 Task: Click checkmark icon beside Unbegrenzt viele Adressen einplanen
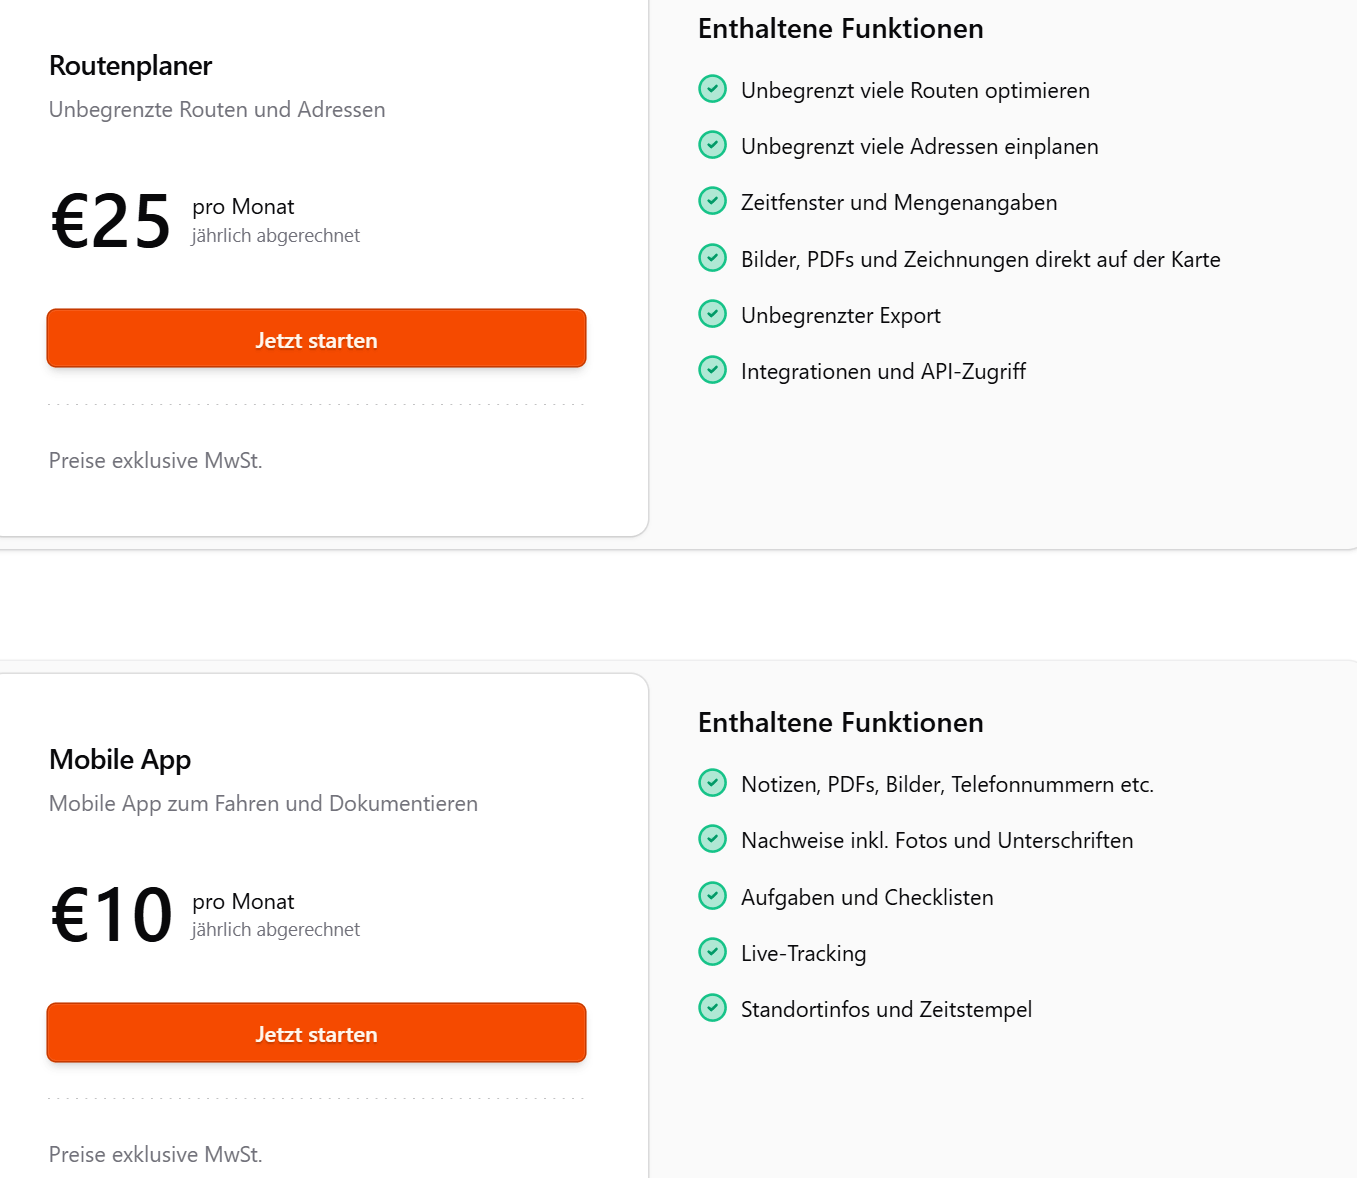click(712, 145)
